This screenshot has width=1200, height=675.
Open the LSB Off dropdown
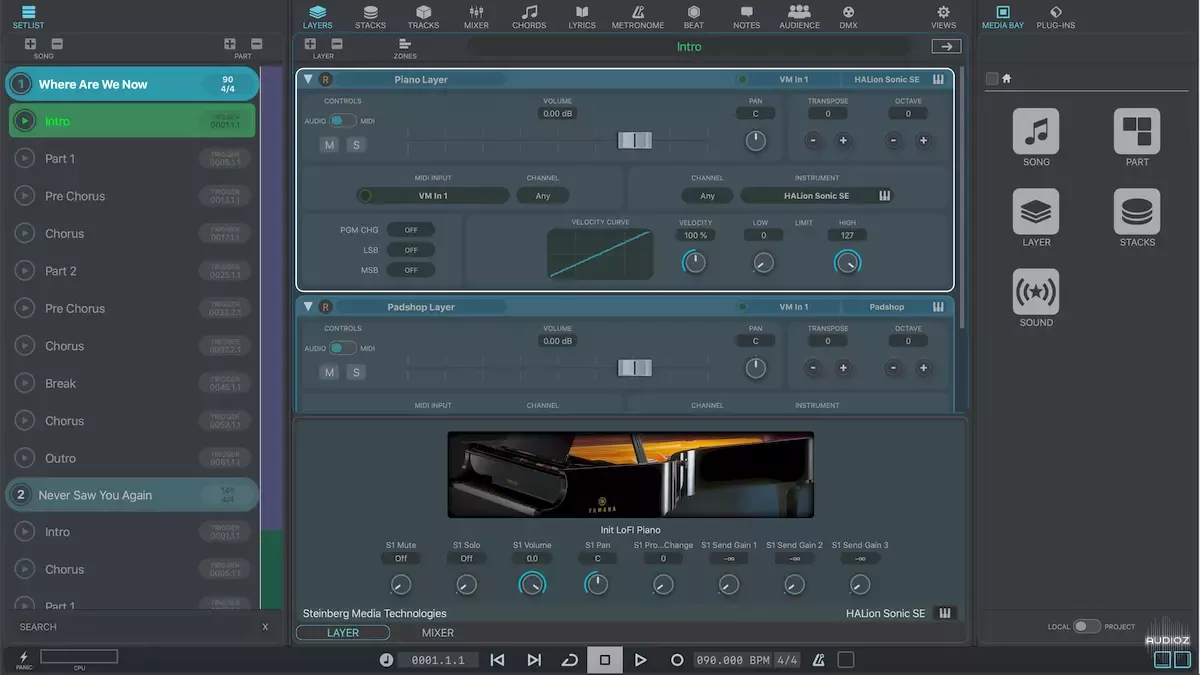click(411, 250)
